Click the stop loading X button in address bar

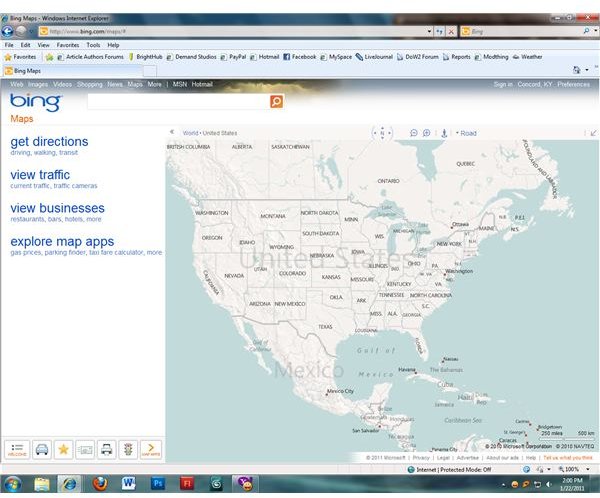[452, 32]
